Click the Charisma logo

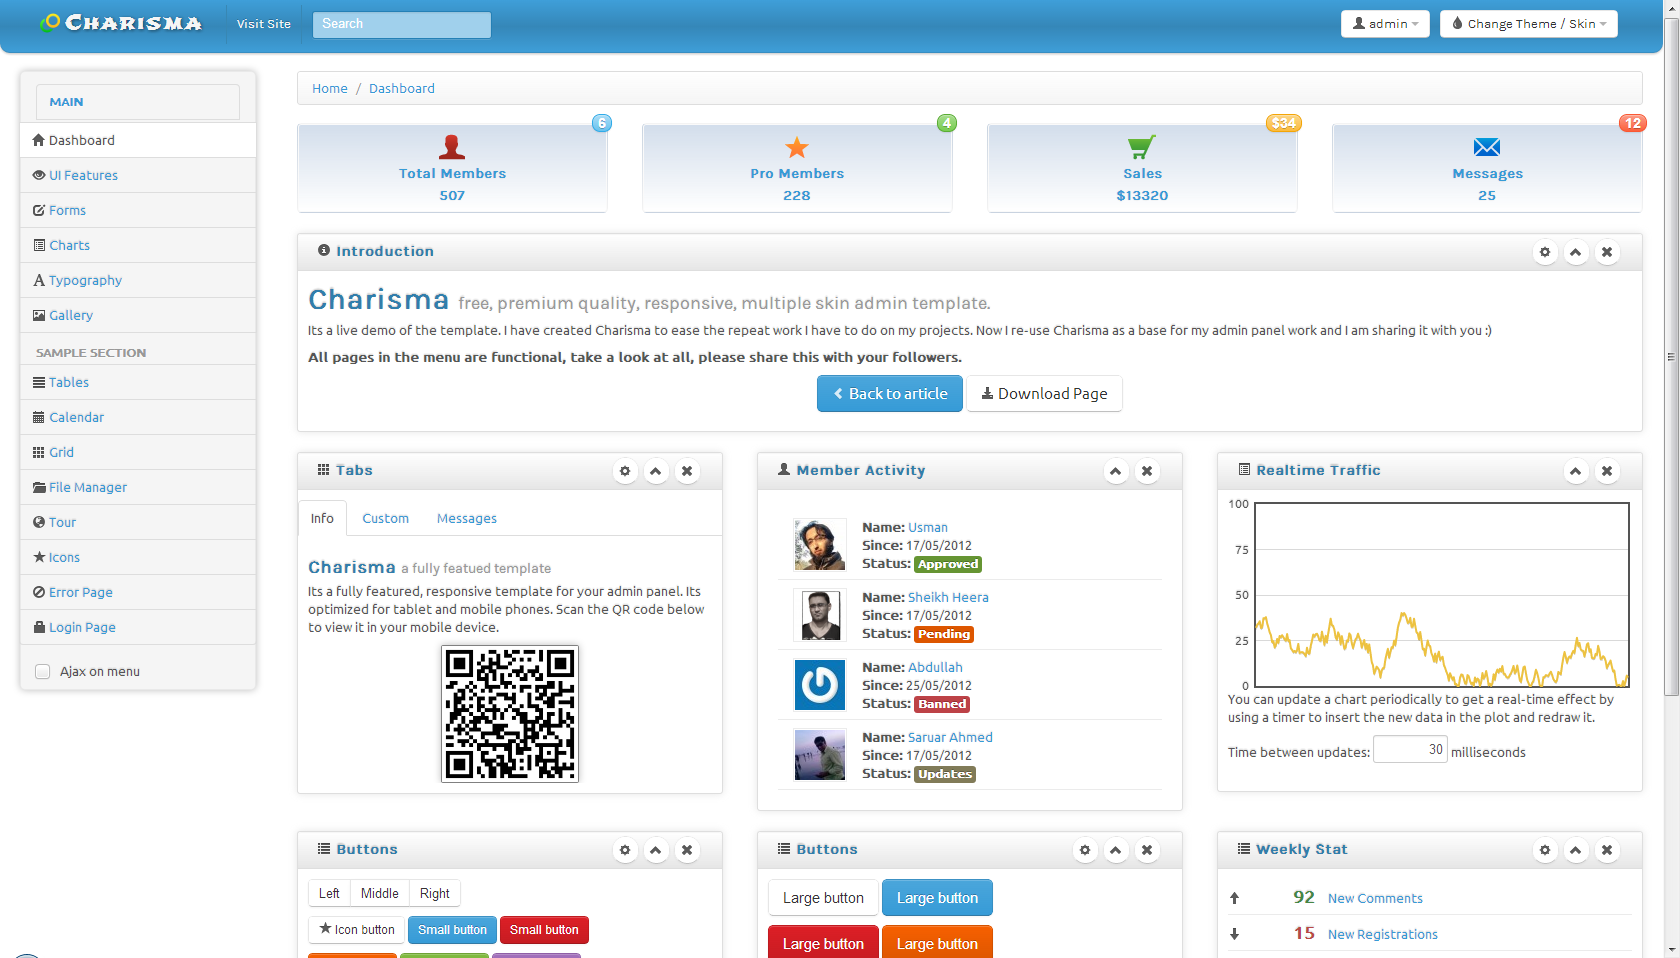121,23
